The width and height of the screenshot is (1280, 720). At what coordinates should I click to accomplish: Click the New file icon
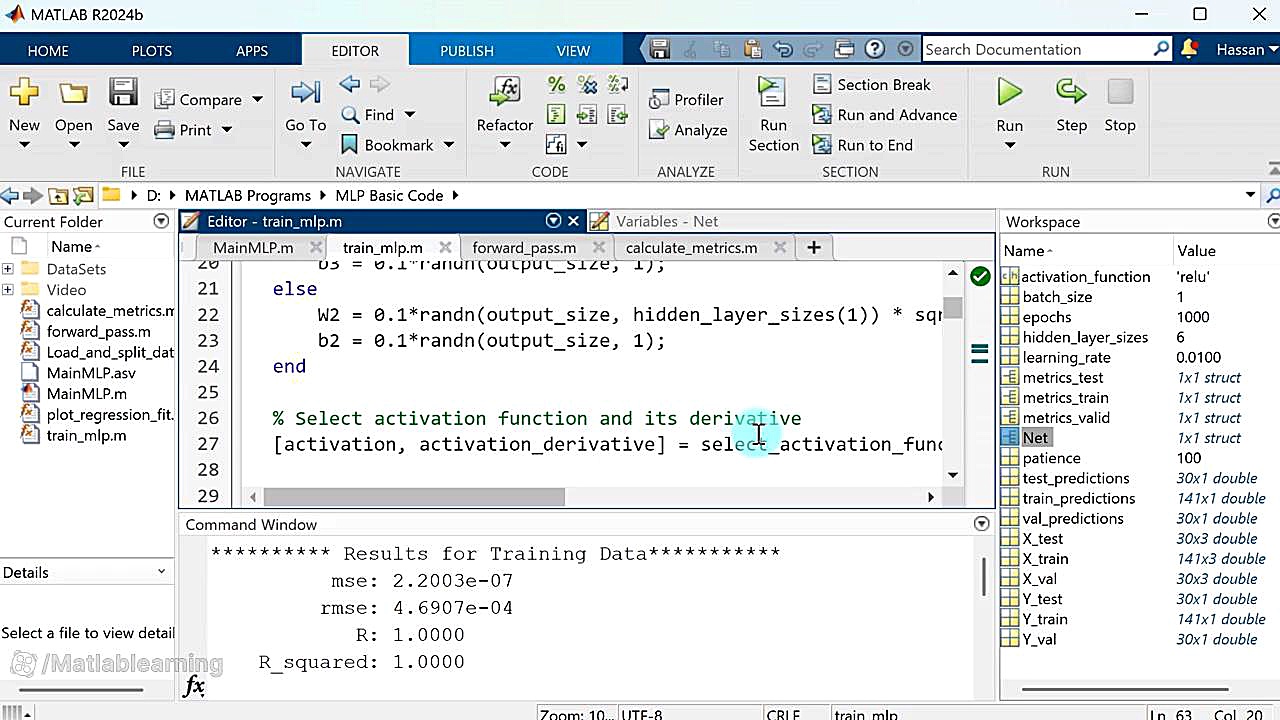pyautogui.click(x=24, y=93)
